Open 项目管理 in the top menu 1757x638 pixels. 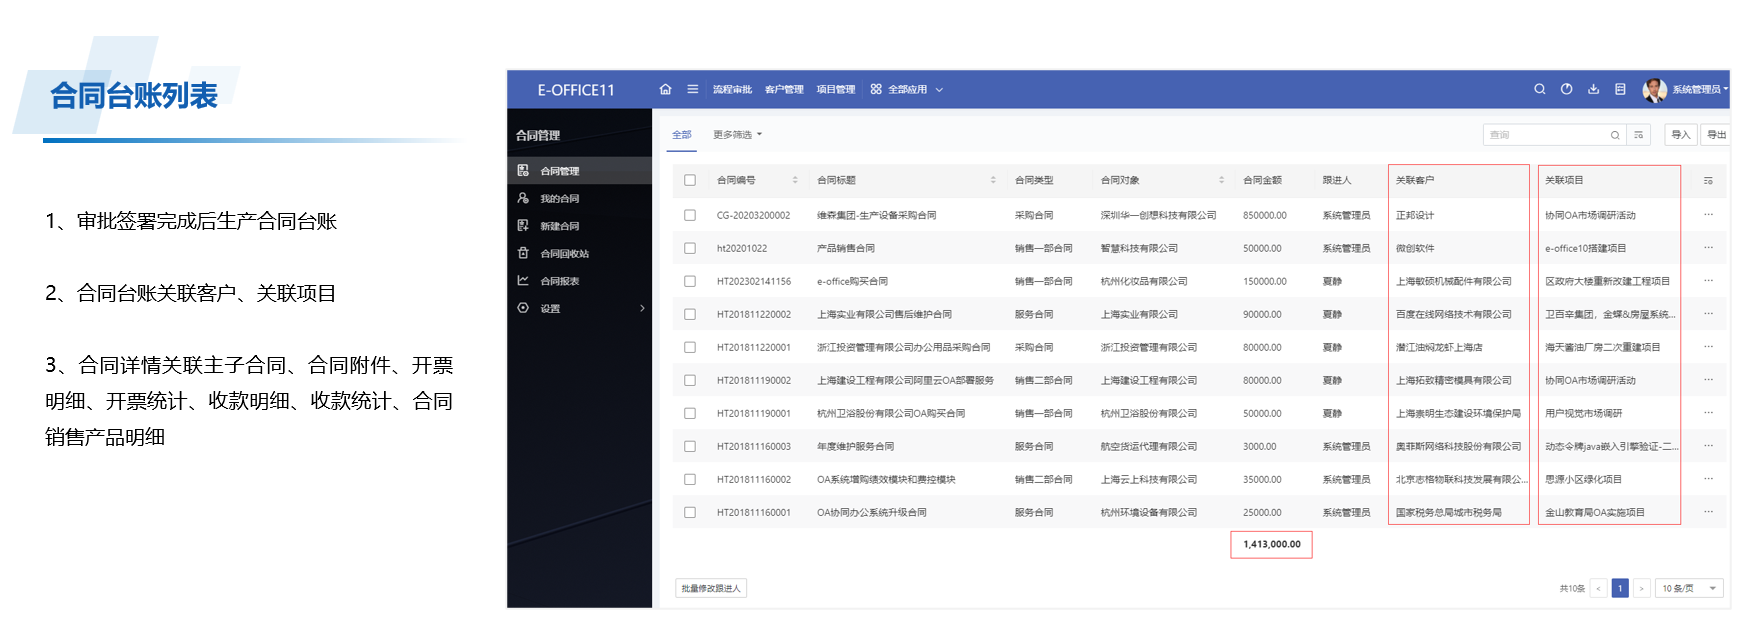click(836, 90)
